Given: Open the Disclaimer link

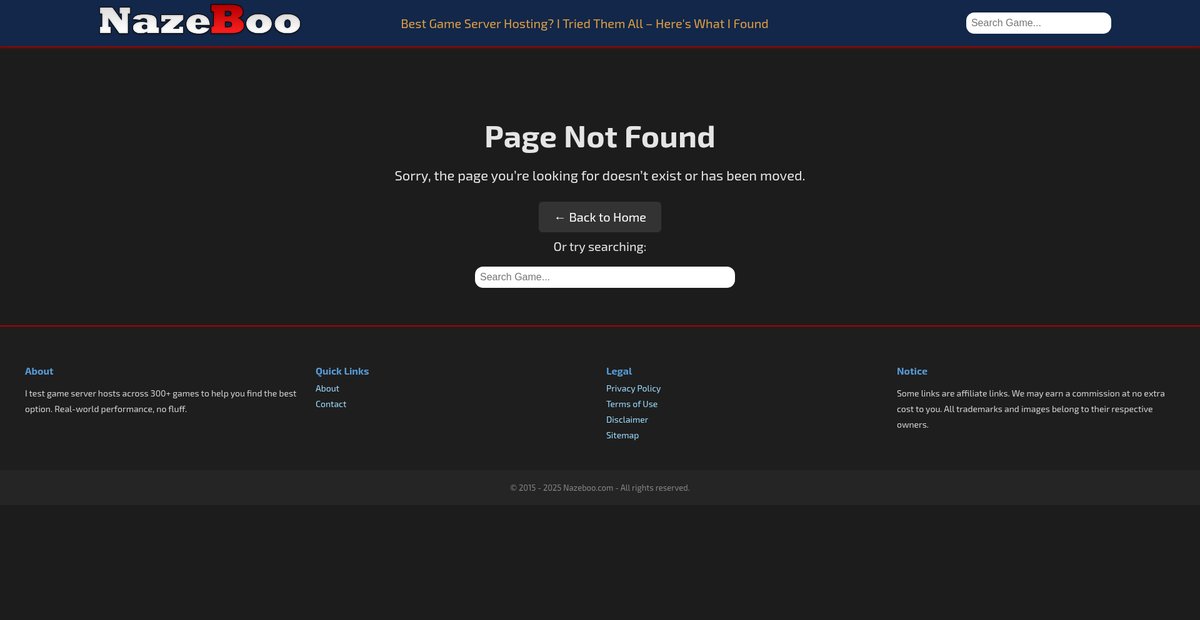Looking at the screenshot, I should (x=627, y=420).
